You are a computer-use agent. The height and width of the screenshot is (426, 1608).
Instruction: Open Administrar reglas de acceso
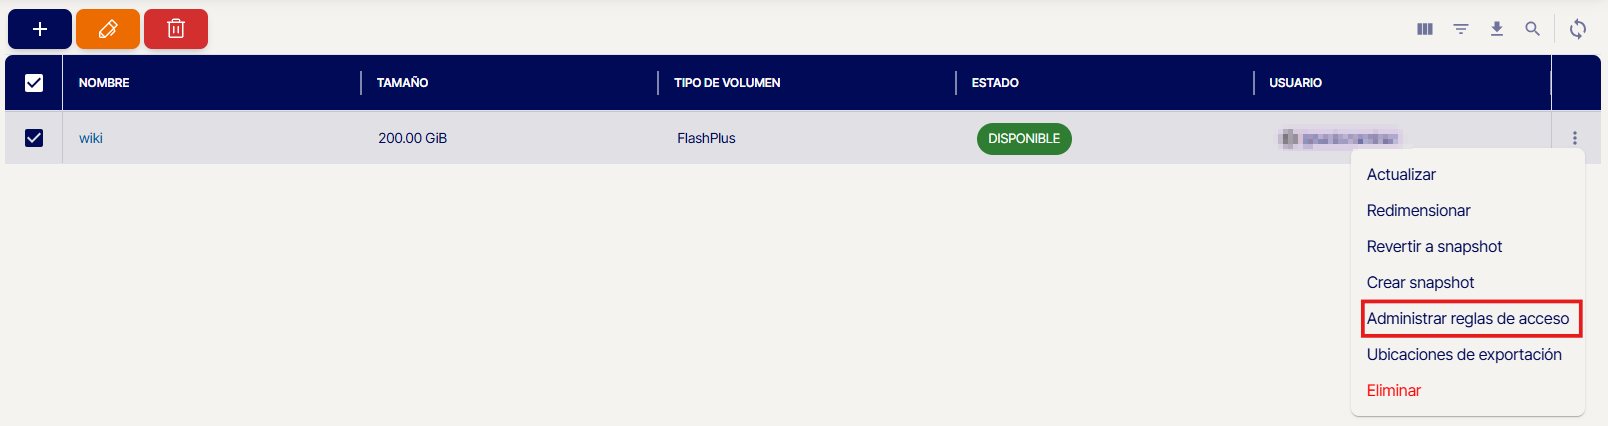1468,319
